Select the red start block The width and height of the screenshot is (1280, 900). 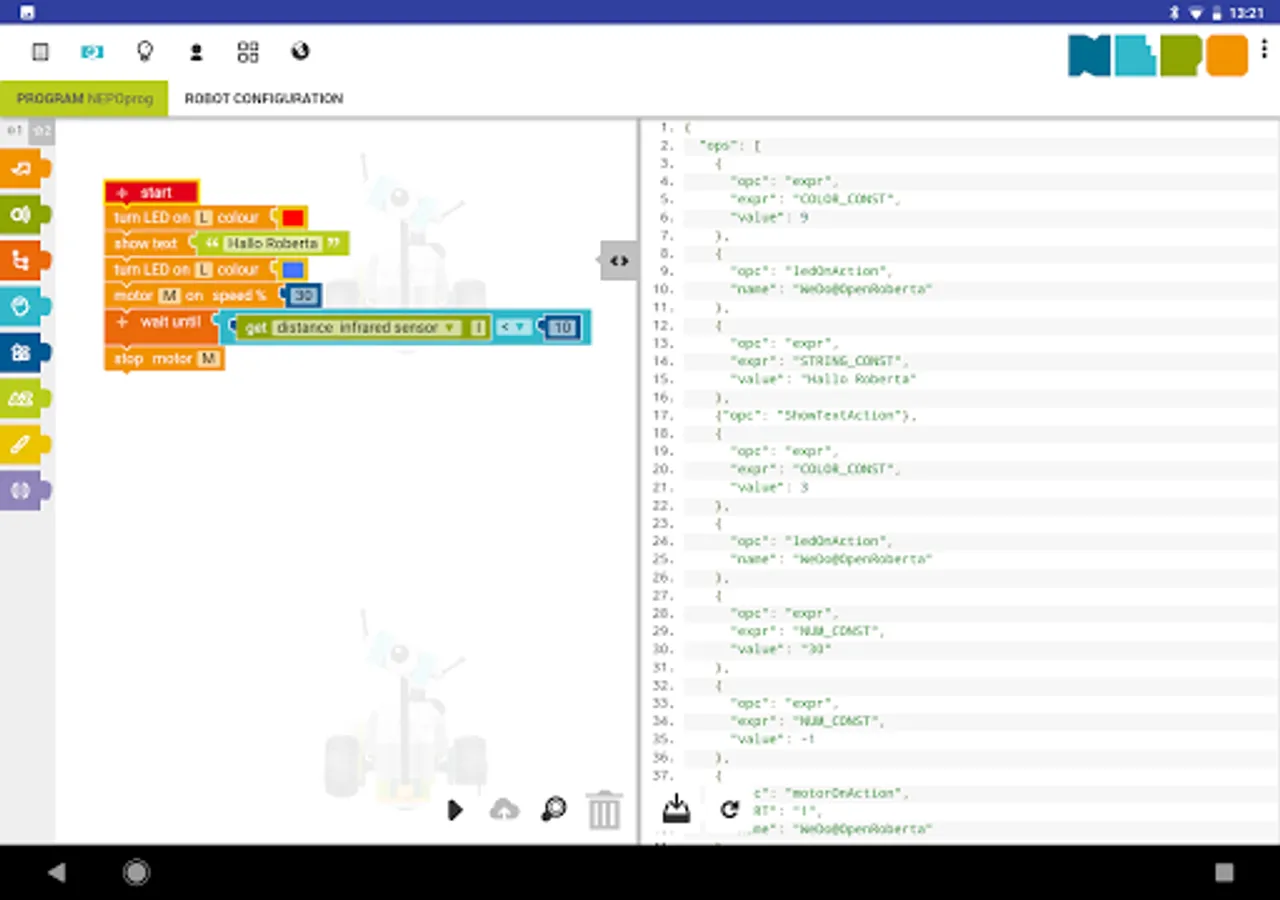152,192
